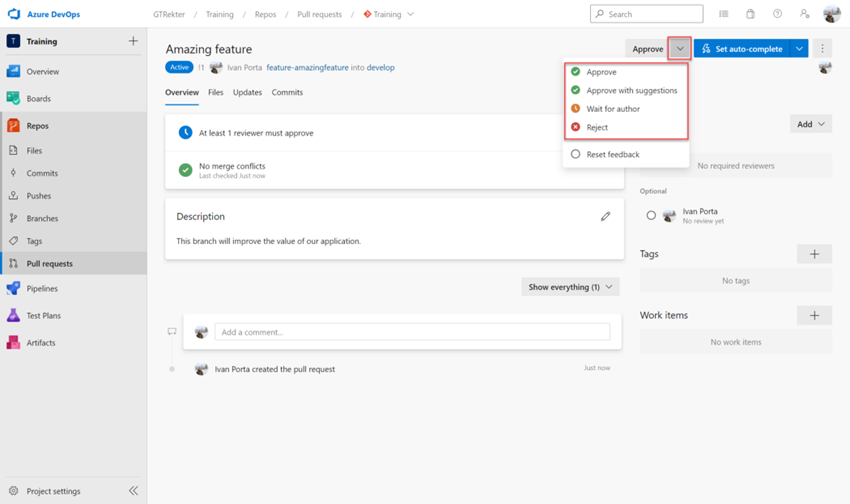Select the Repos sidebar icon
Image resolution: width=850 pixels, height=504 pixels.
[x=14, y=126]
